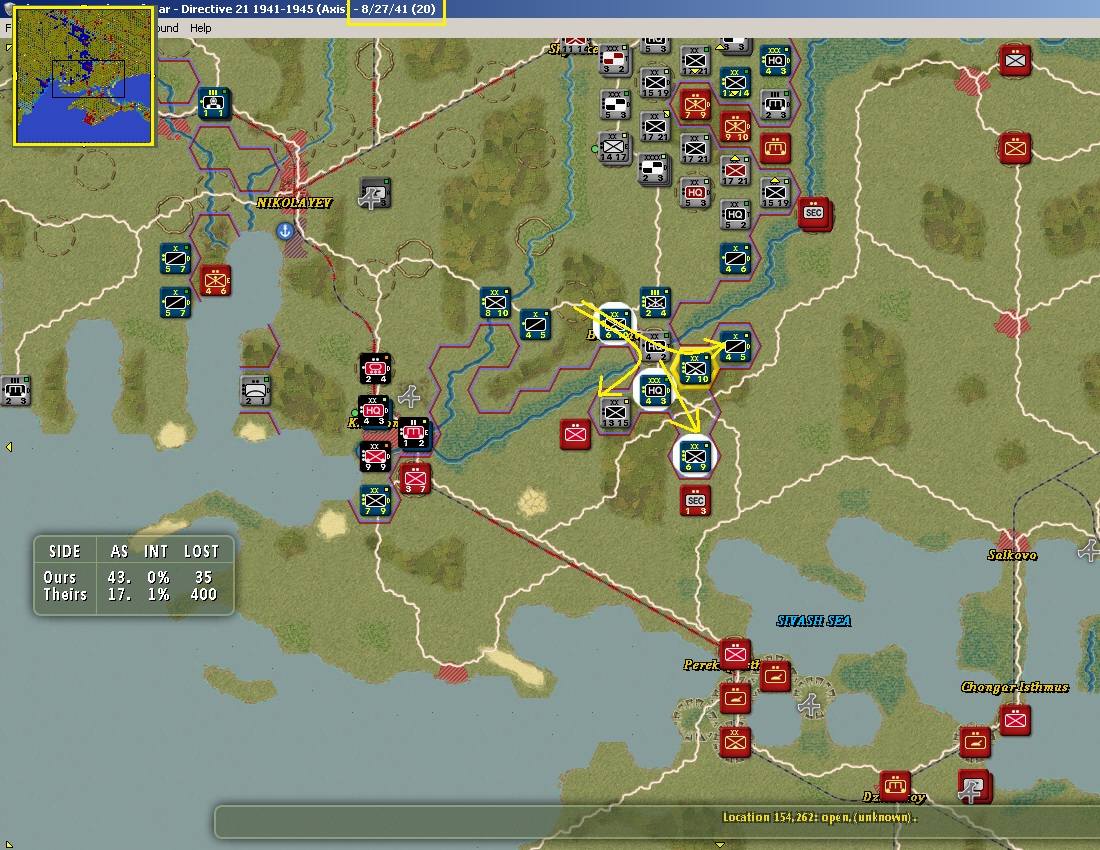Click the Nikolayev port anchor icon
Viewport: 1100px width, 850px height.
[x=285, y=231]
